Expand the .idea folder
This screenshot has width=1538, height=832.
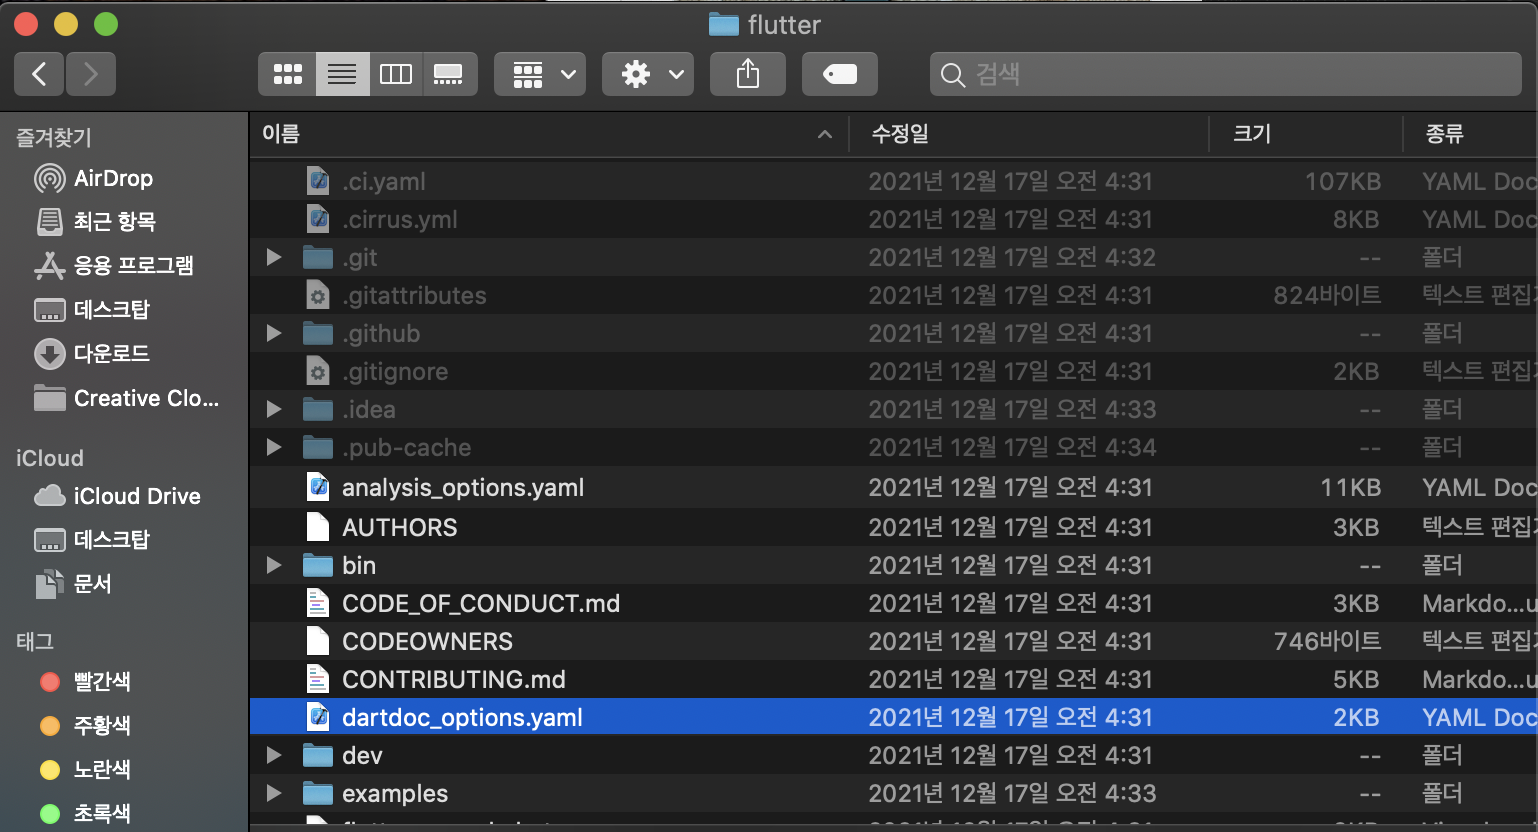tap(273, 409)
